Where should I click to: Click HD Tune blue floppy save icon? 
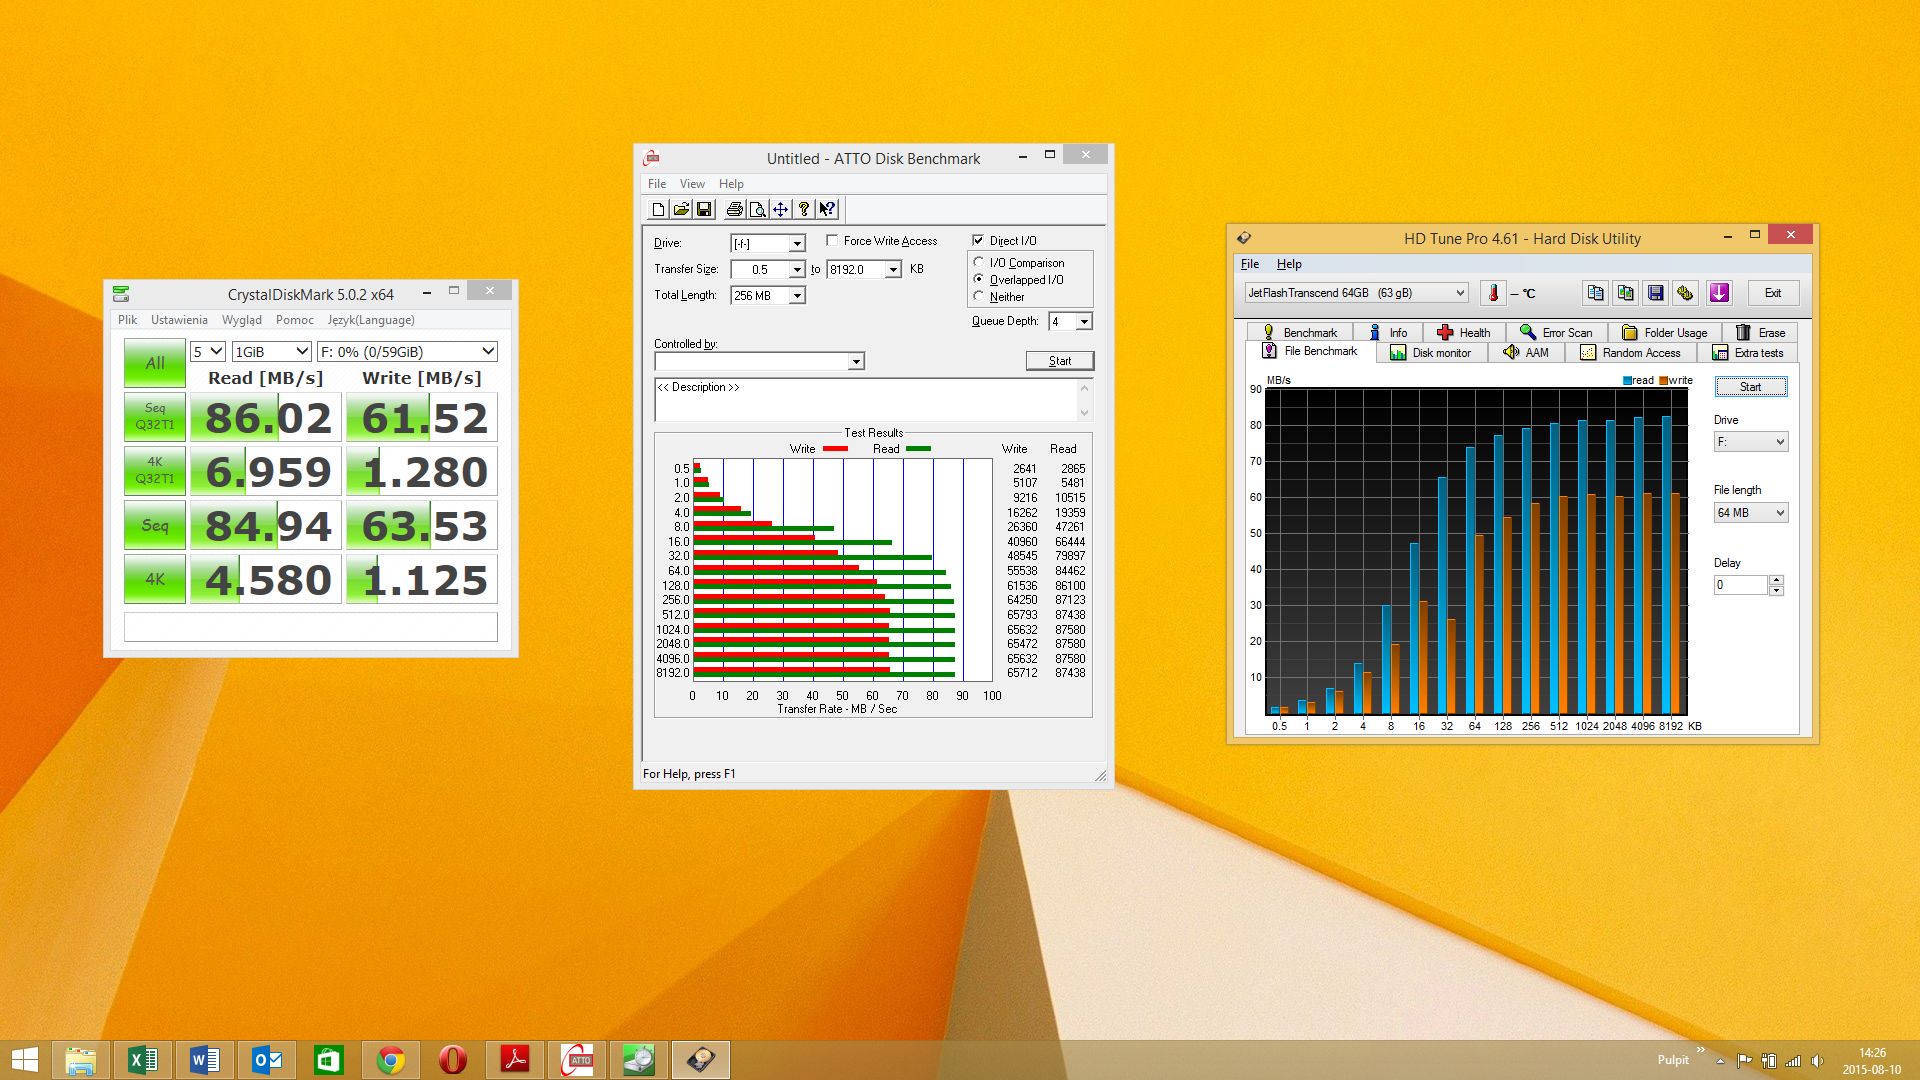pyautogui.click(x=1656, y=293)
